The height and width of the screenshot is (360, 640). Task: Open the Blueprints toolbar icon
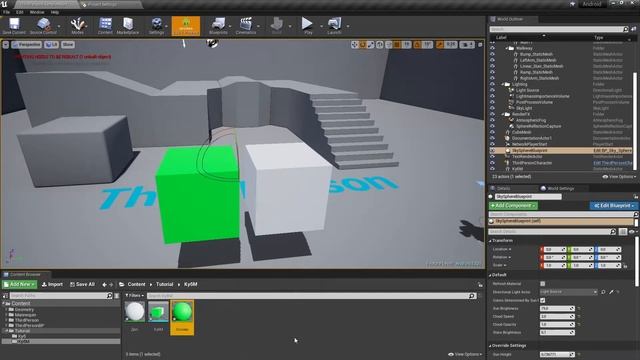click(218, 26)
